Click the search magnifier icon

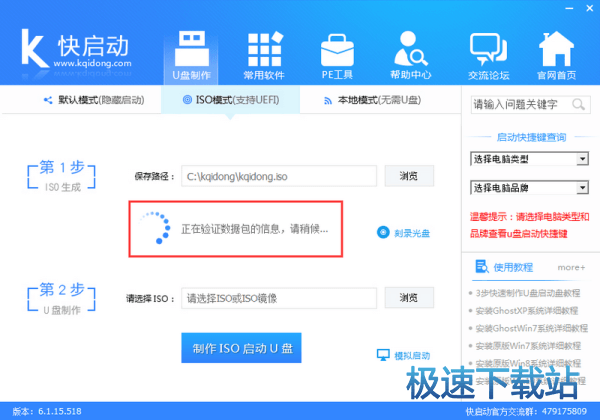coord(578,104)
